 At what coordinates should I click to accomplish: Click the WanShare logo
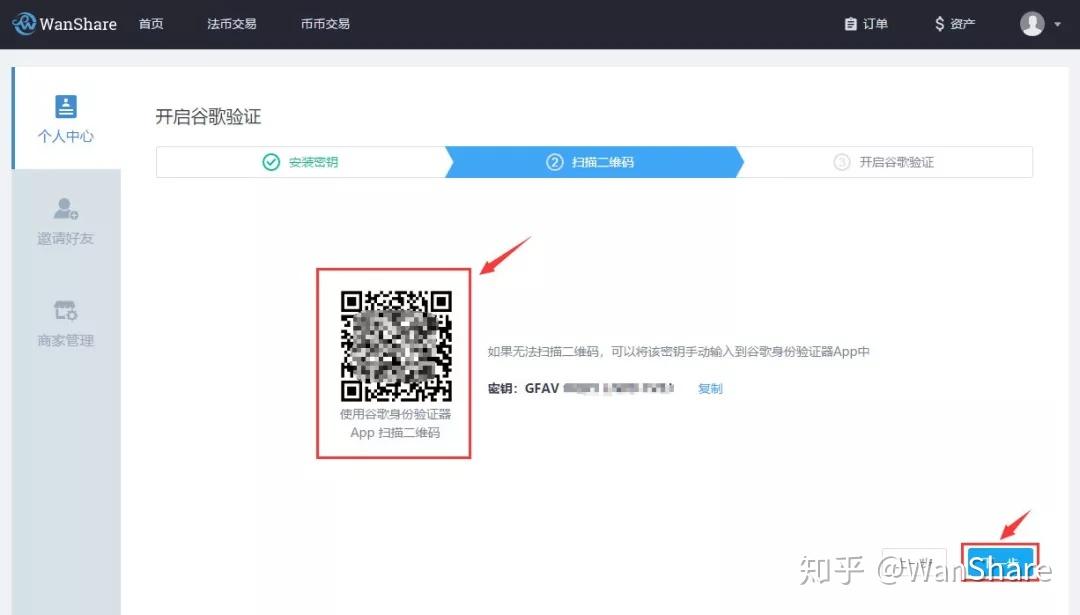click(65, 24)
